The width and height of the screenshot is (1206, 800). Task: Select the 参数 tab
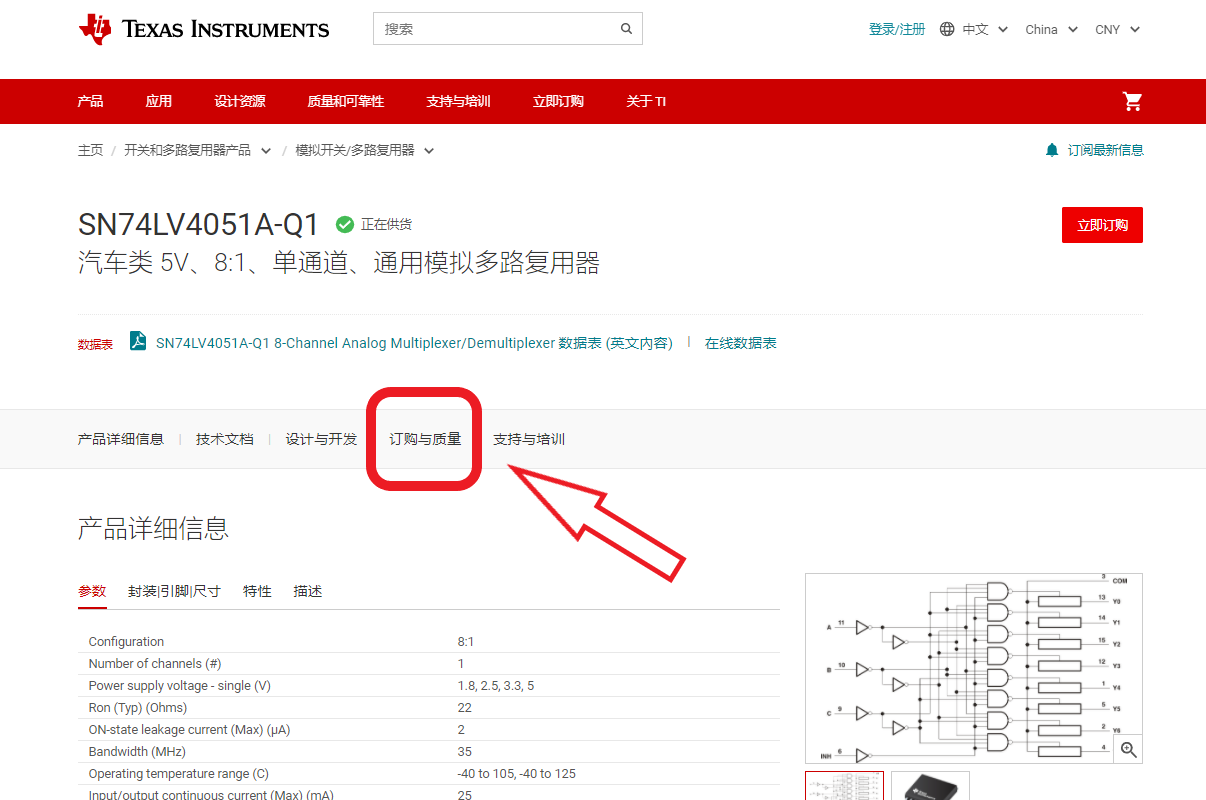[x=92, y=591]
